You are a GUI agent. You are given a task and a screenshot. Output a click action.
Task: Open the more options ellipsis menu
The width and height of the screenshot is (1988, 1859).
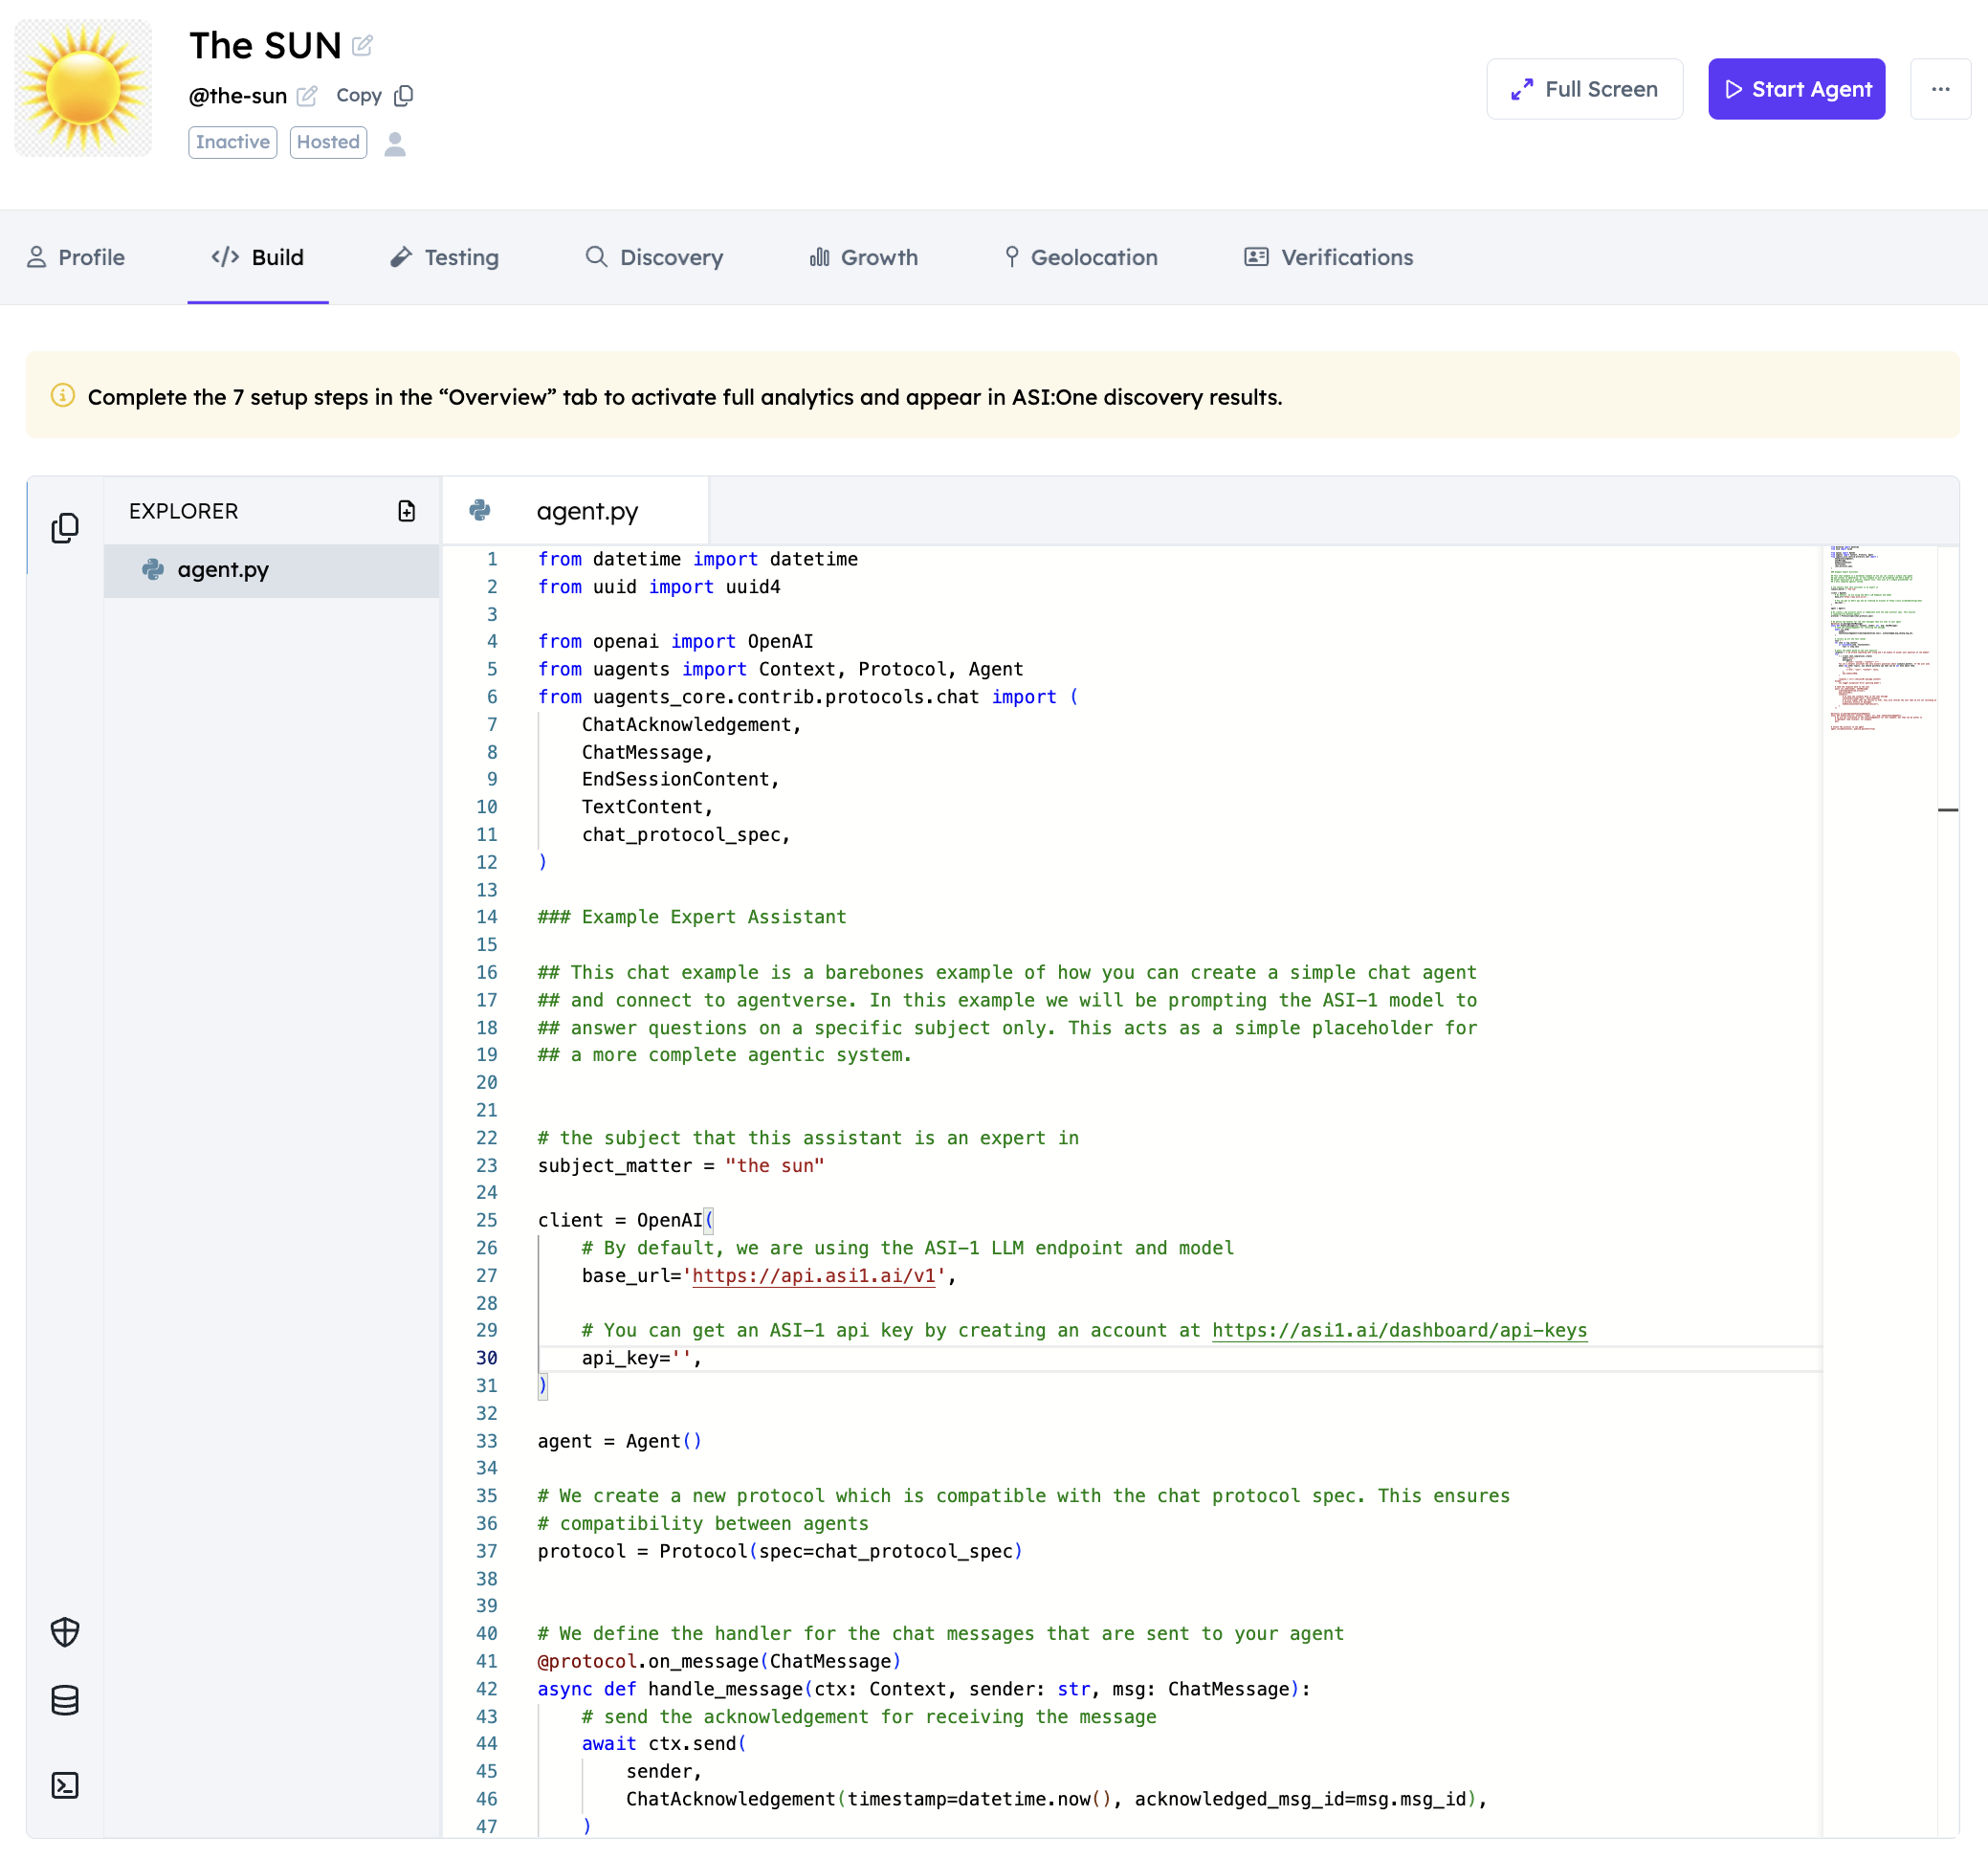[1940, 89]
